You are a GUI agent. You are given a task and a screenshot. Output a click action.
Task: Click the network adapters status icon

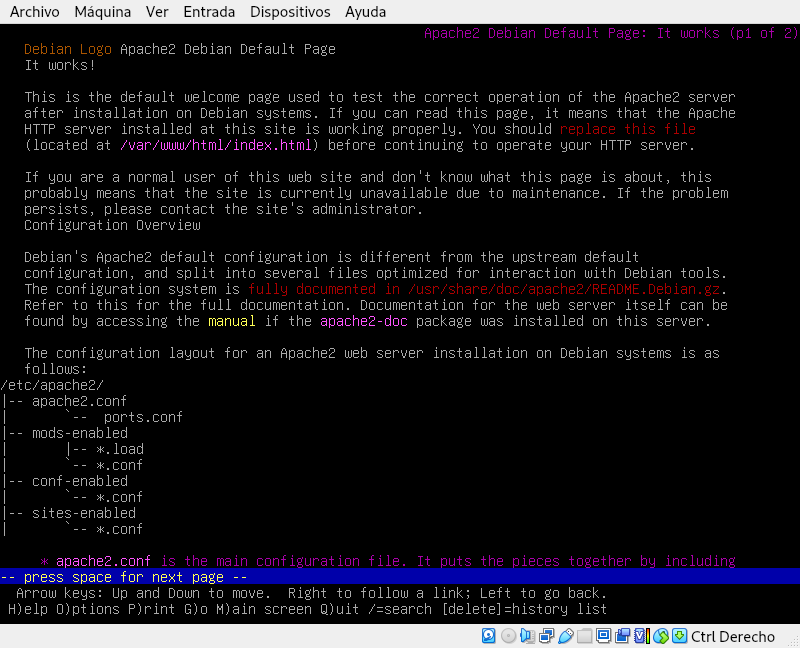tap(546, 636)
